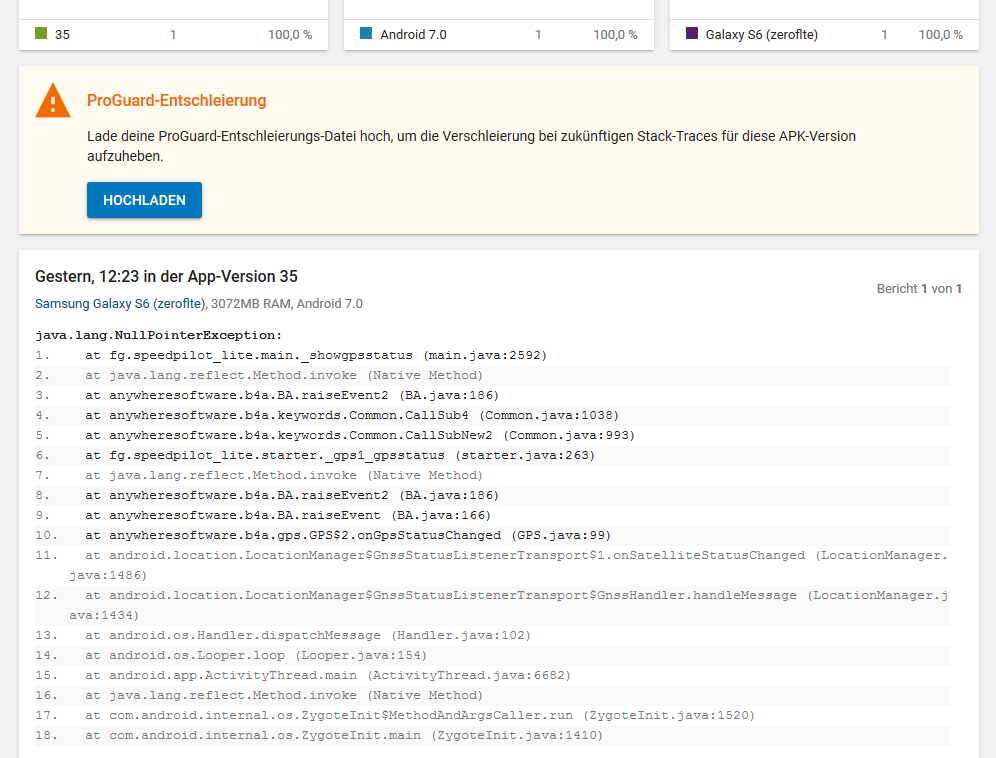The image size is (996, 758).
Task: Click stack line 15 with ActivityThread.main
Action: point(327,675)
